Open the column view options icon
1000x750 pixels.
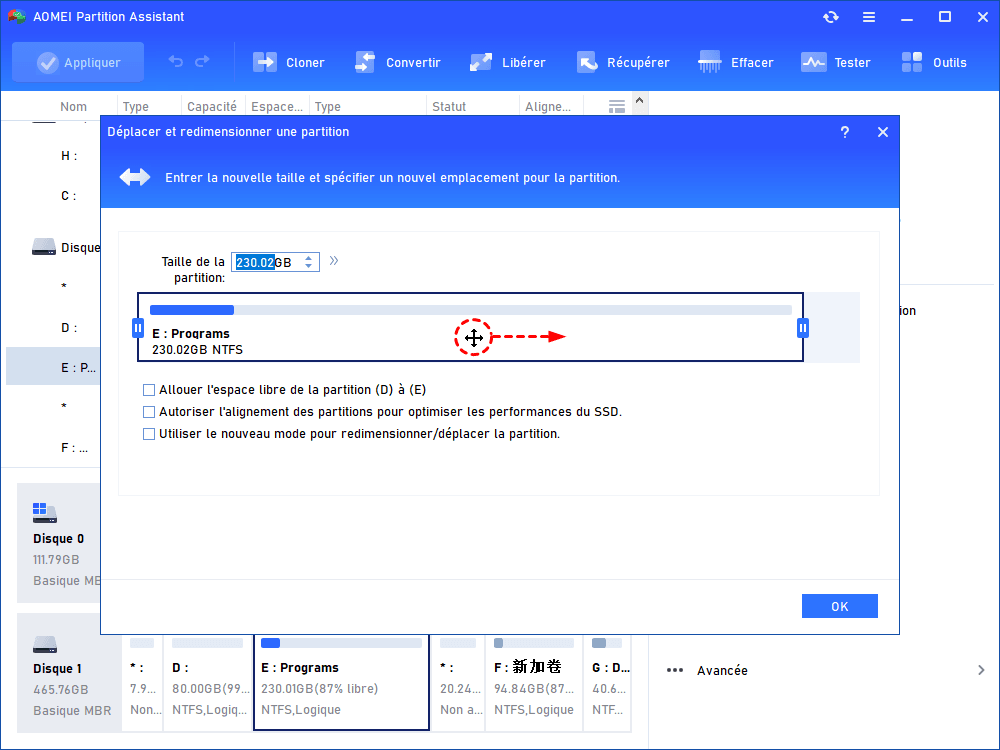coord(617,107)
